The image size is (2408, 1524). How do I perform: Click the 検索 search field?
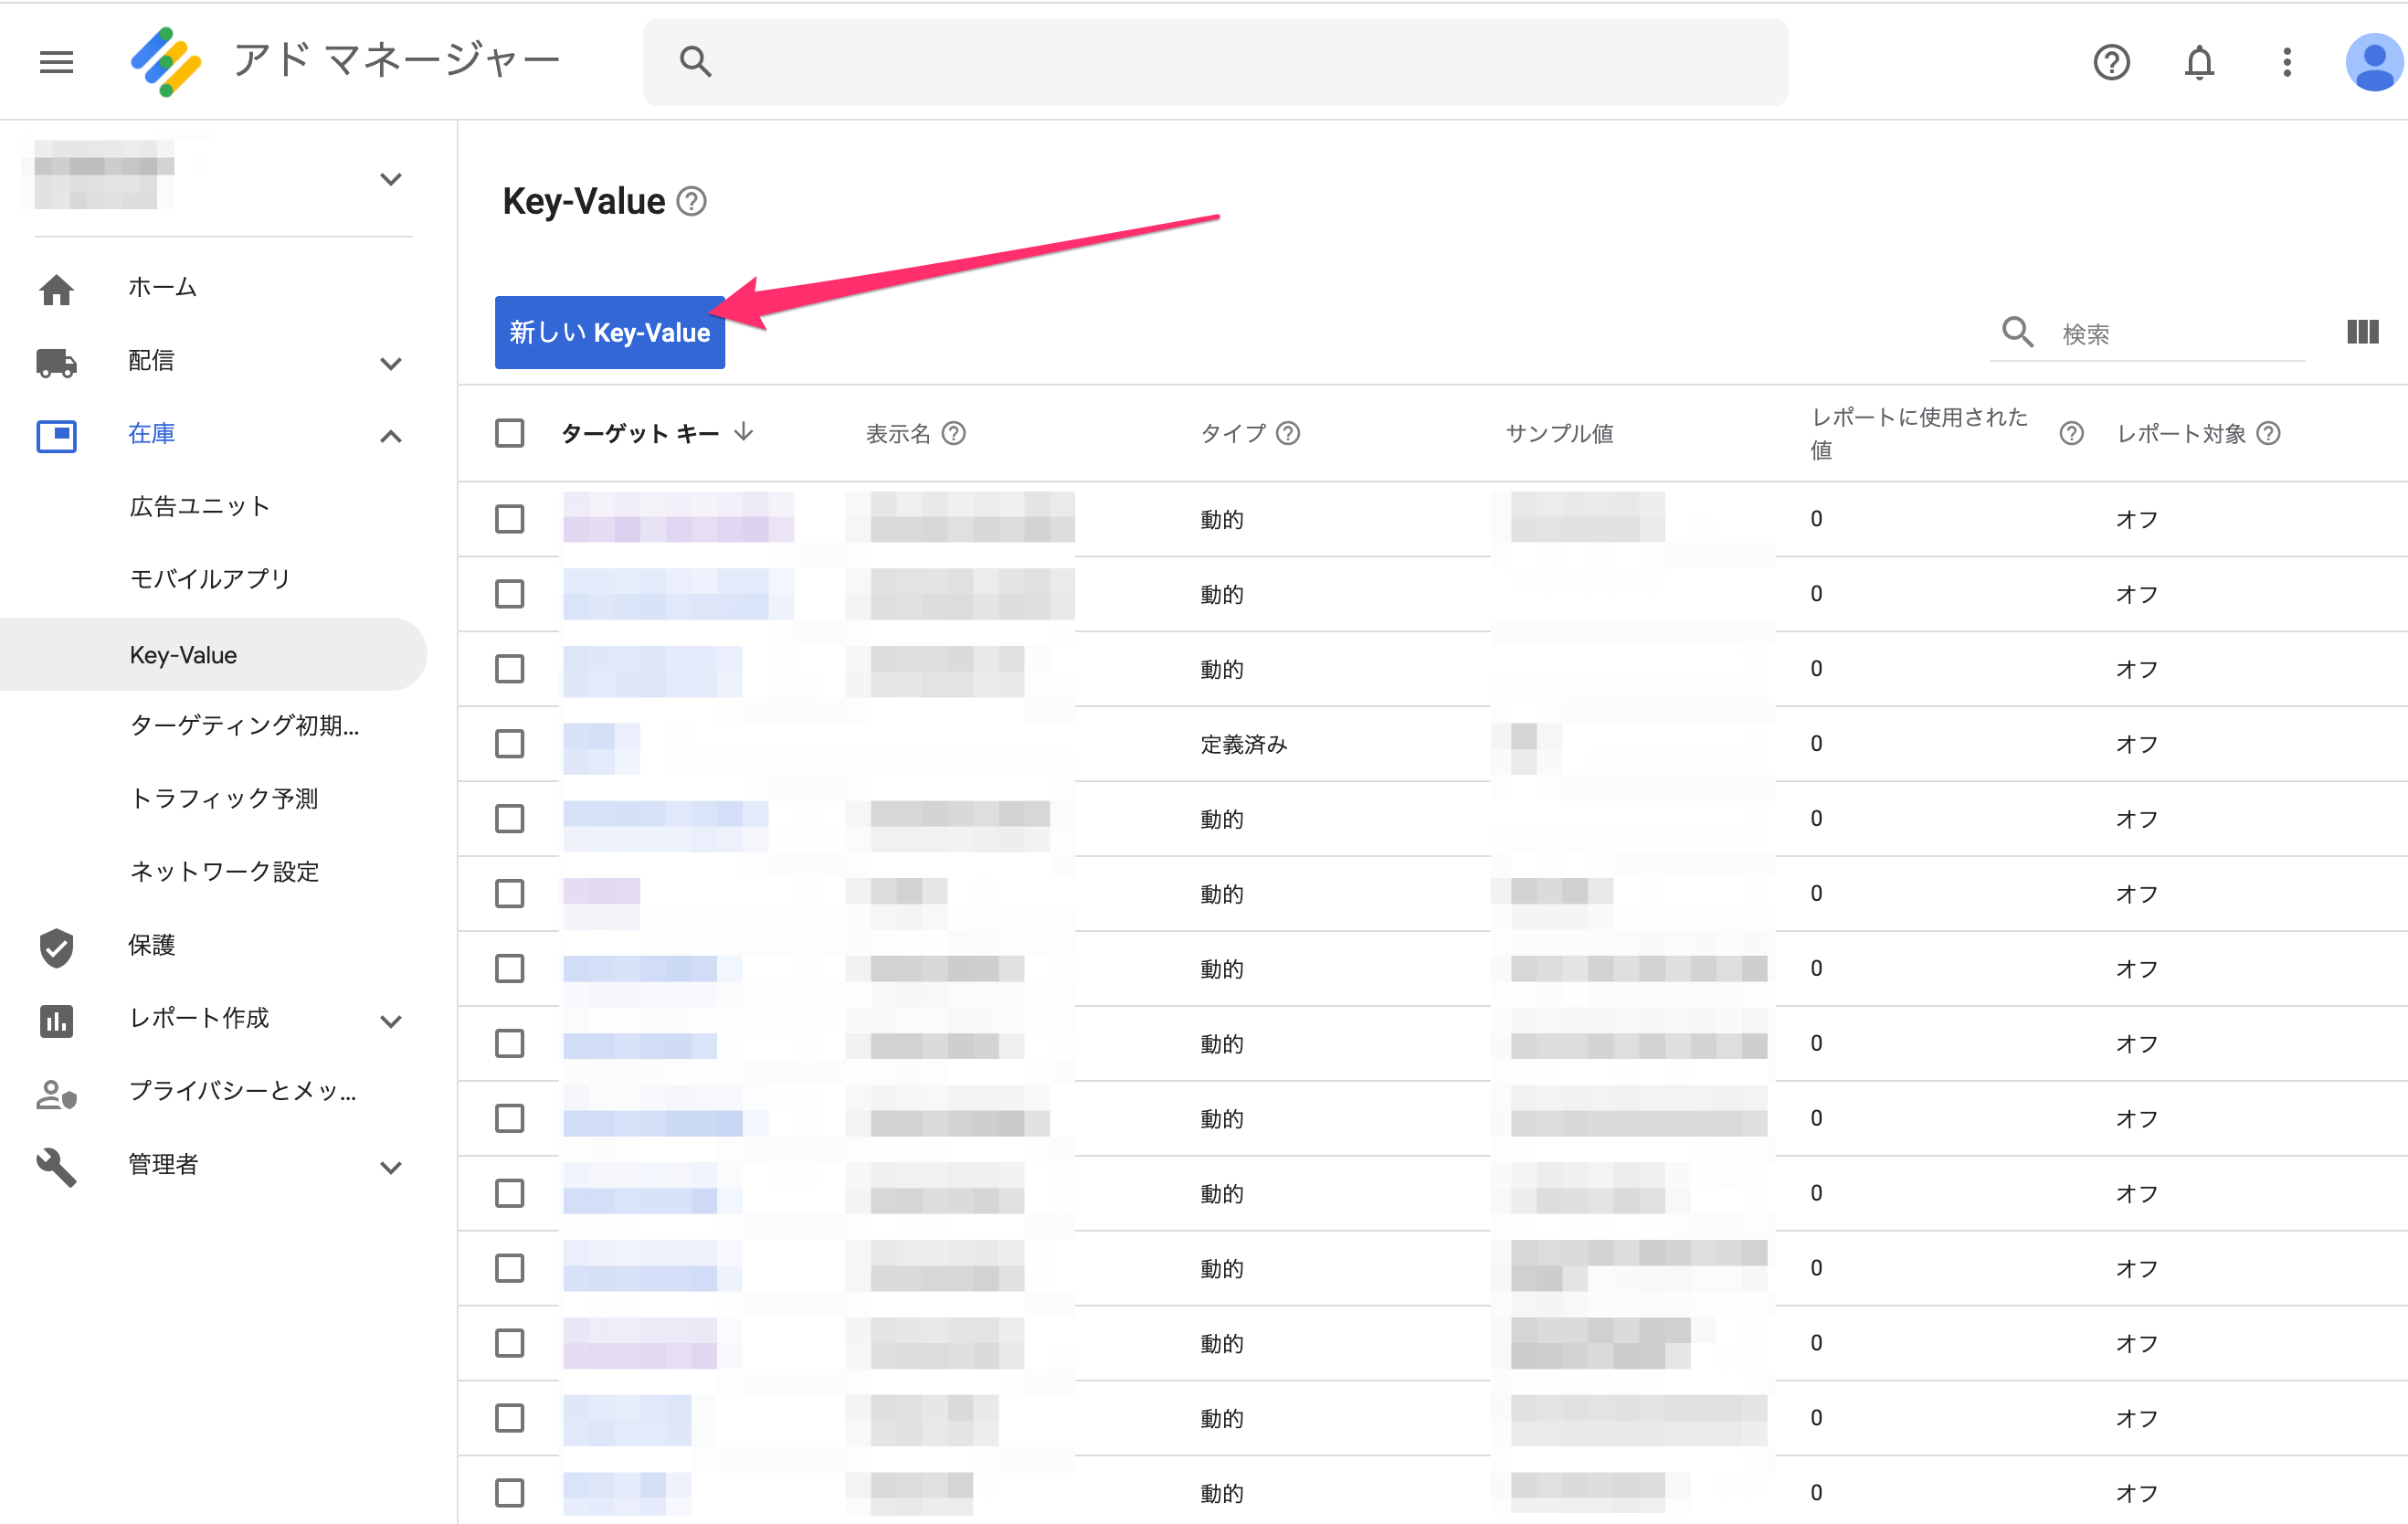tap(2140, 333)
